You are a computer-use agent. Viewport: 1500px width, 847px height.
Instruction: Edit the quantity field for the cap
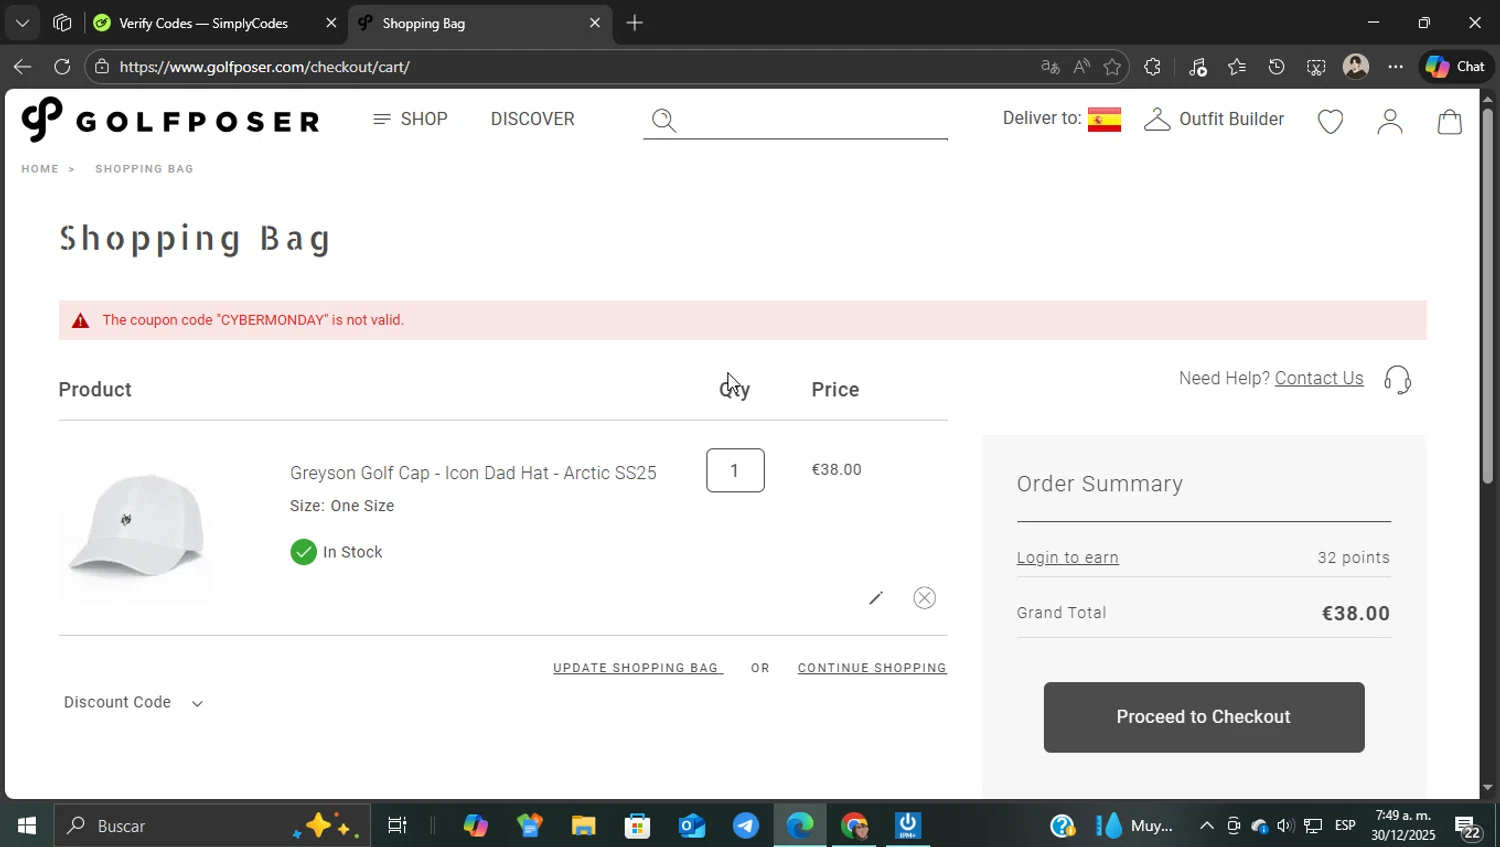(x=735, y=470)
